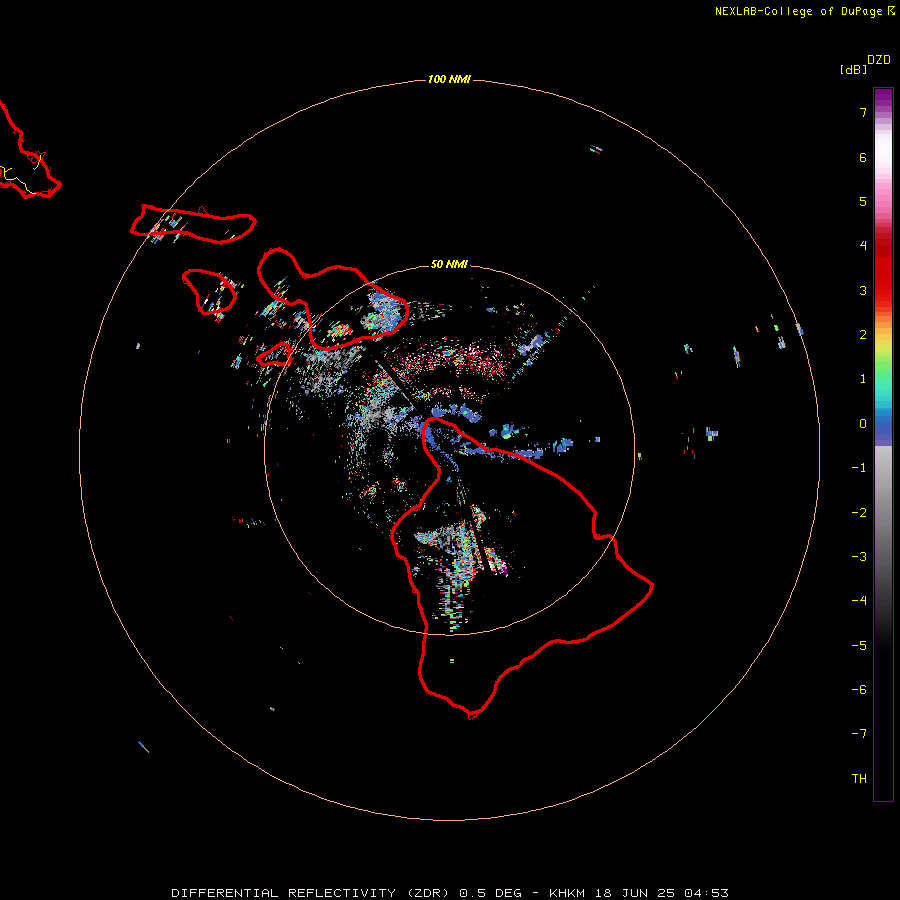Click the 1 value on color scale
900x900 pixels.
(x=863, y=379)
